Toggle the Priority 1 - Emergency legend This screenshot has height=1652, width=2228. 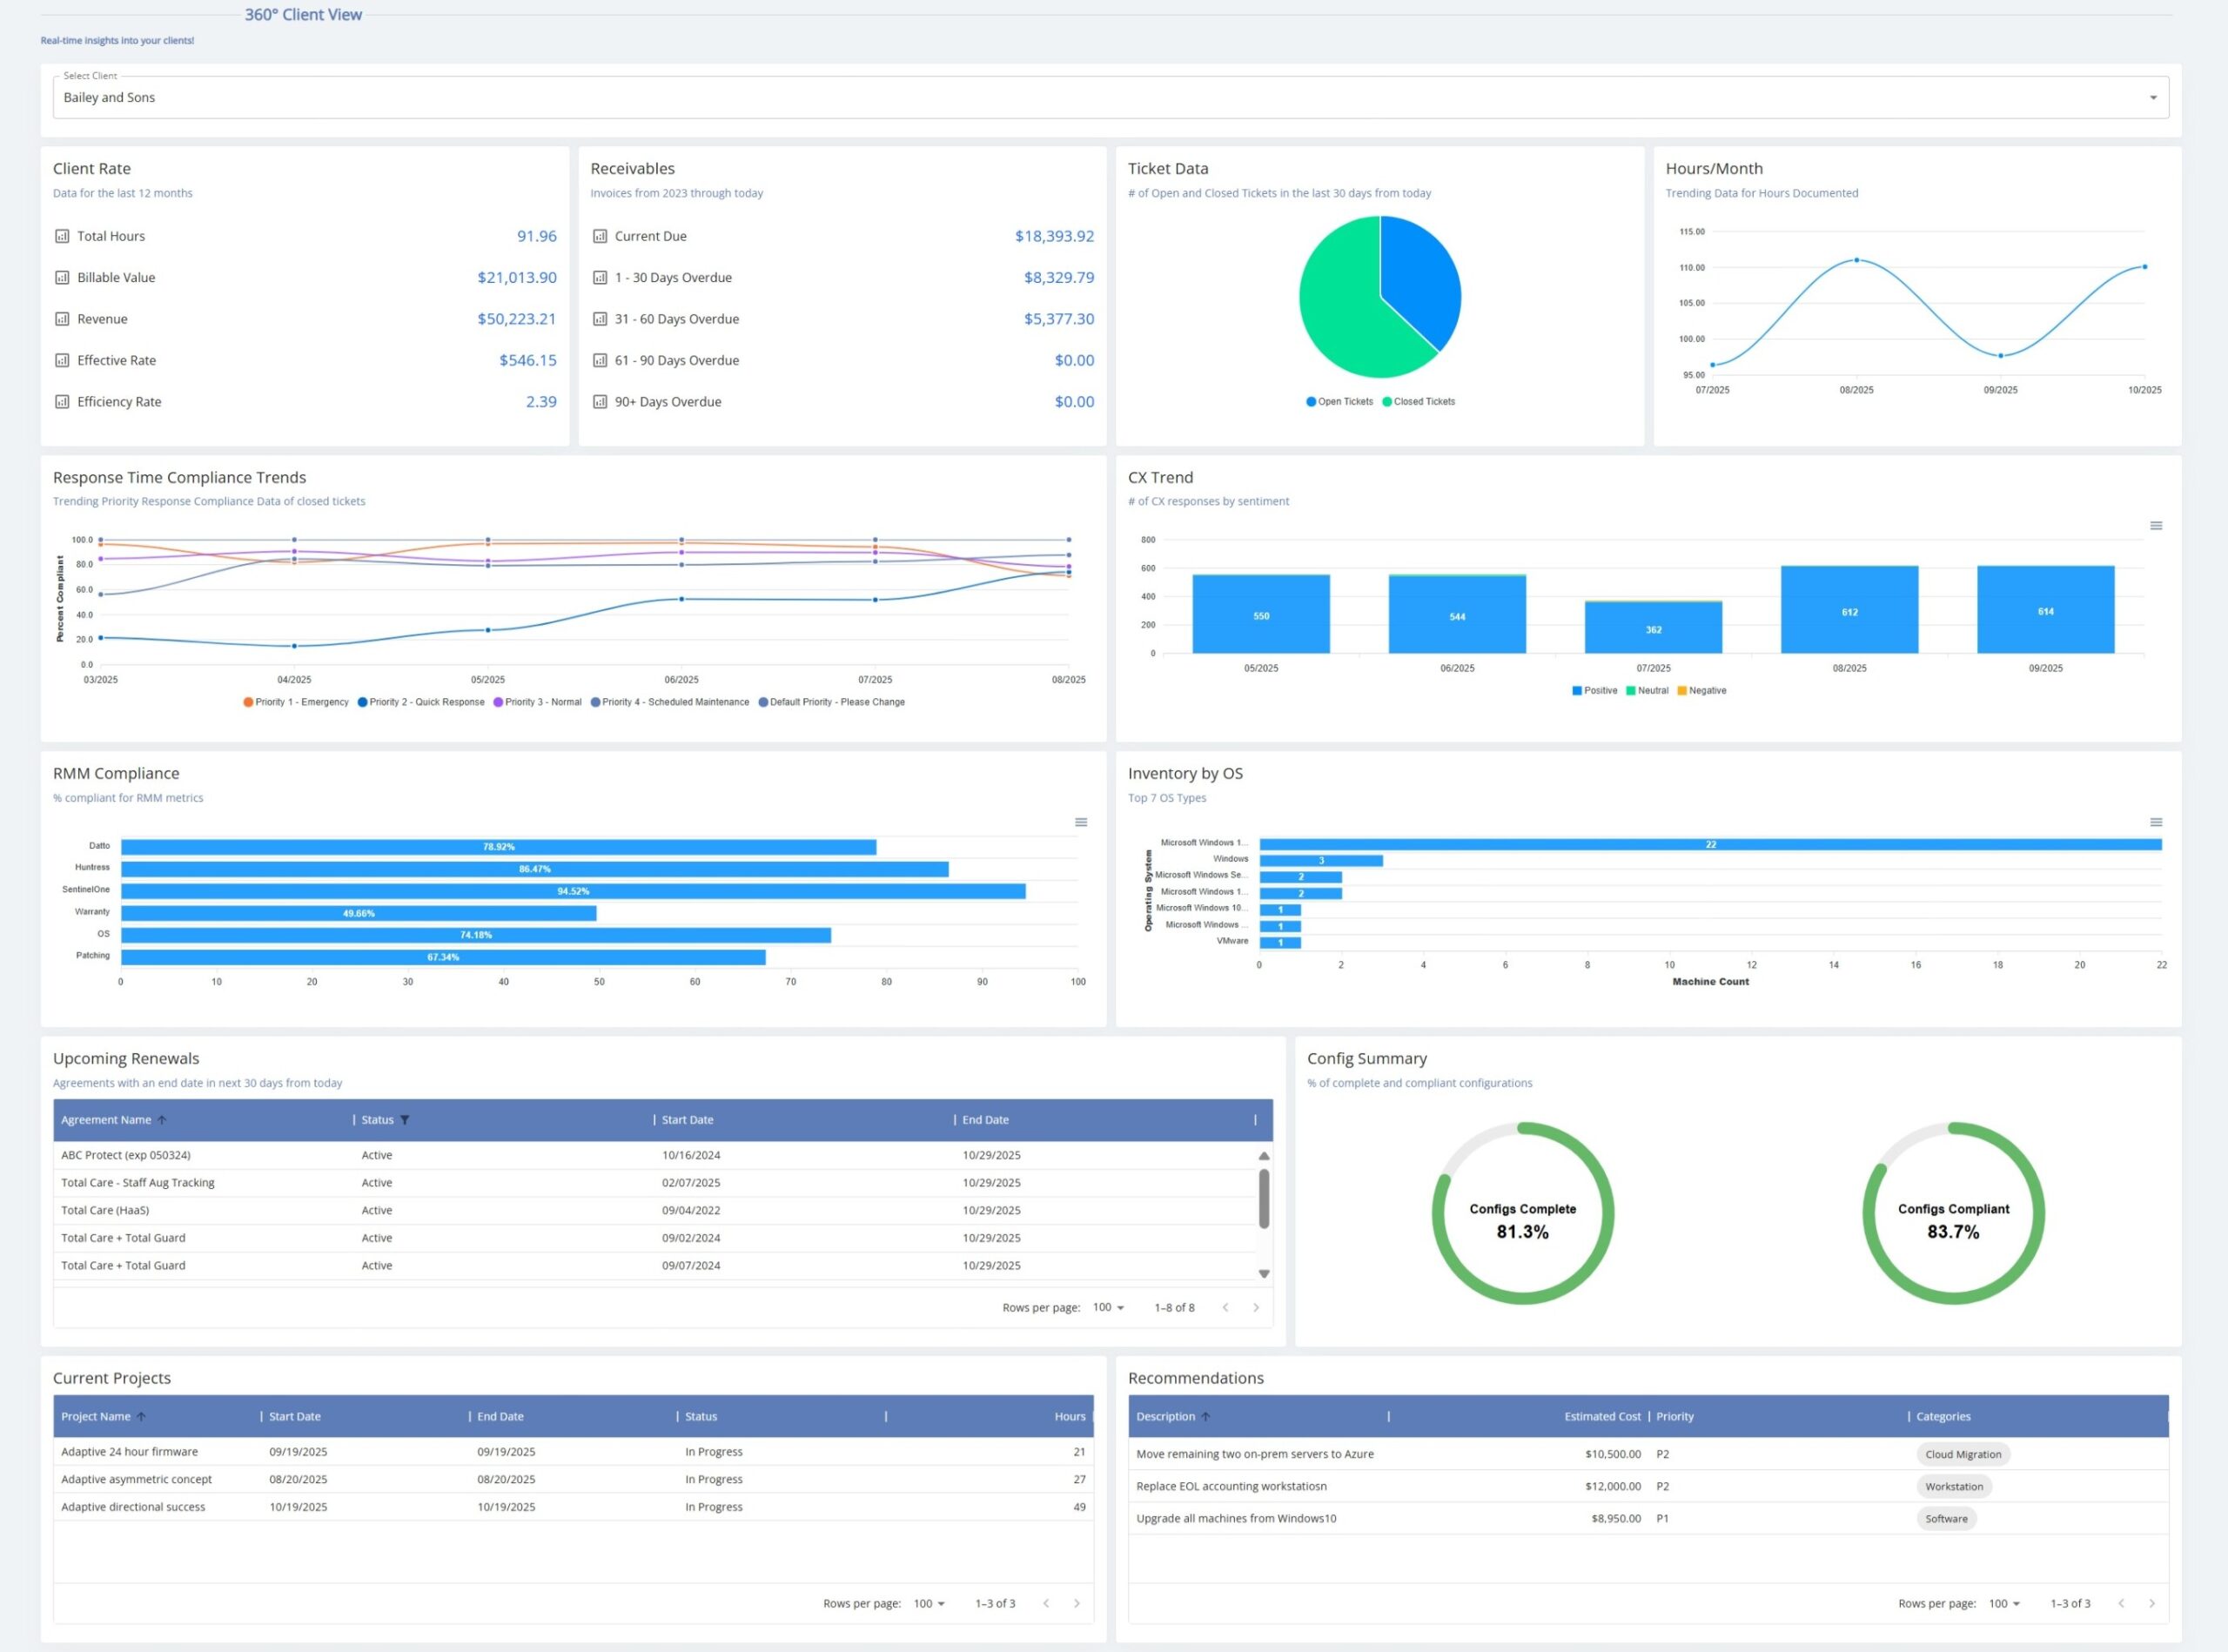[295, 701]
